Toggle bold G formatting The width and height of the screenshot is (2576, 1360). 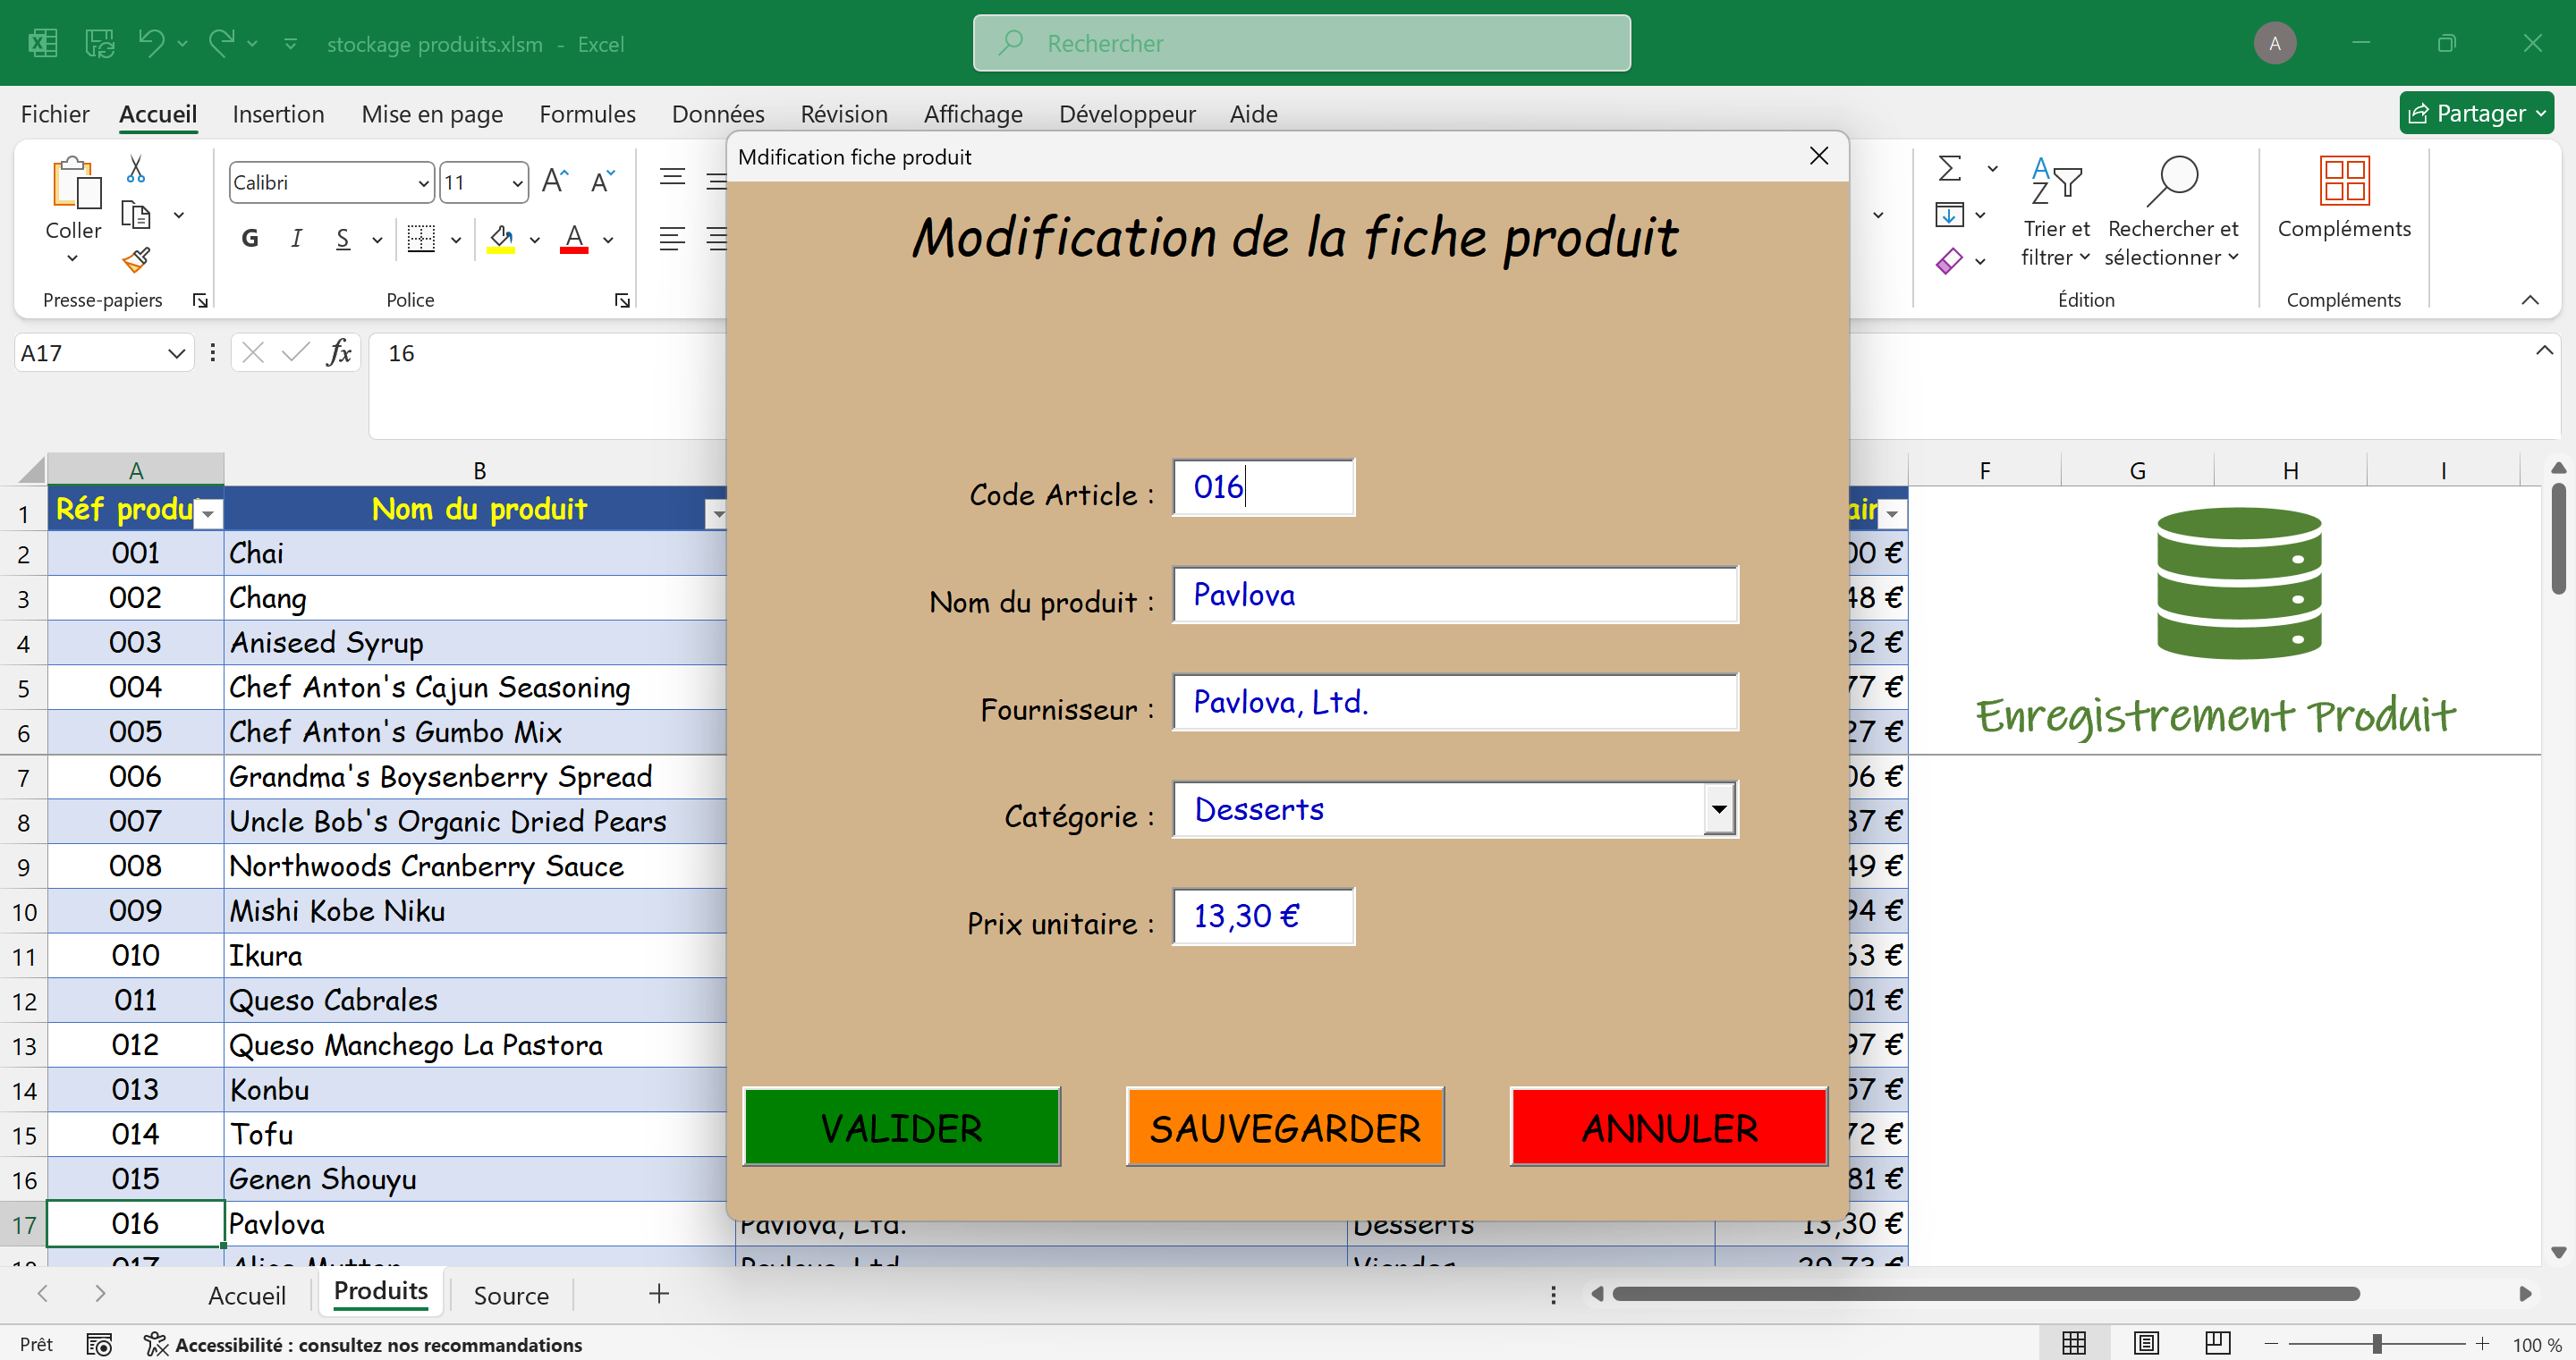tap(250, 239)
